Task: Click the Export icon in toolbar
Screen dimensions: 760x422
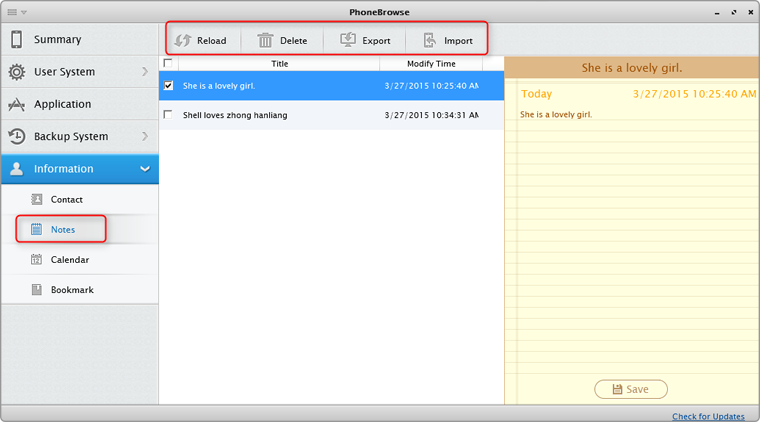Action: click(348, 40)
